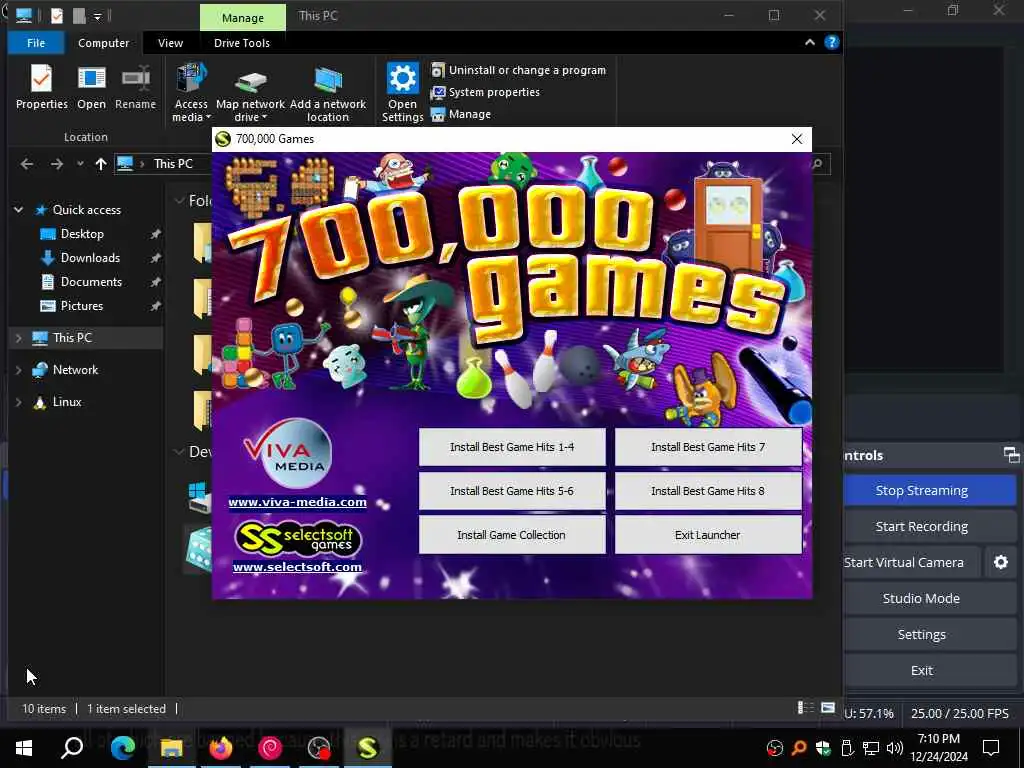Click Install Game Collection button
1024x768 pixels.
[x=512, y=535]
